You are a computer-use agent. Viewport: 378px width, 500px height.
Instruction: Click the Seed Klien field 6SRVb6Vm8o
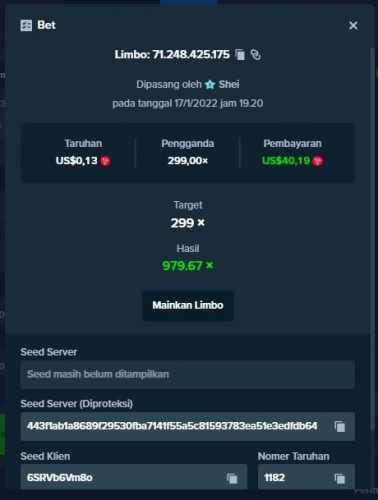click(x=134, y=477)
